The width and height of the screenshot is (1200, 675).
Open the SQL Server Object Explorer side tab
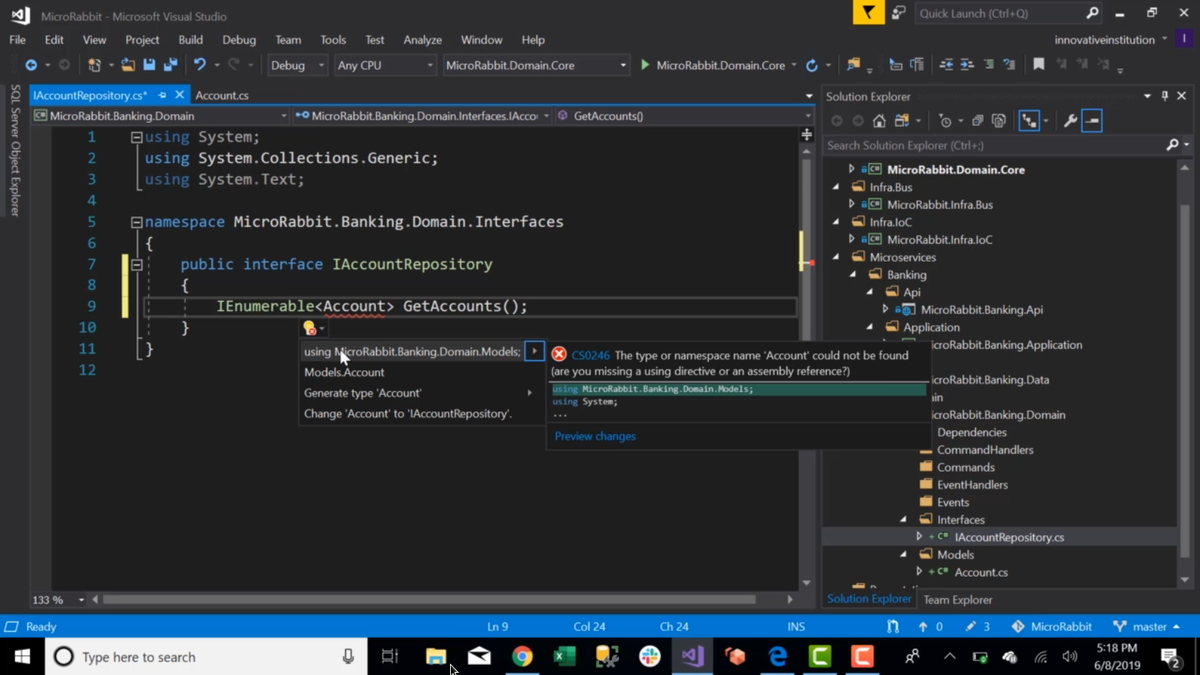click(15, 150)
